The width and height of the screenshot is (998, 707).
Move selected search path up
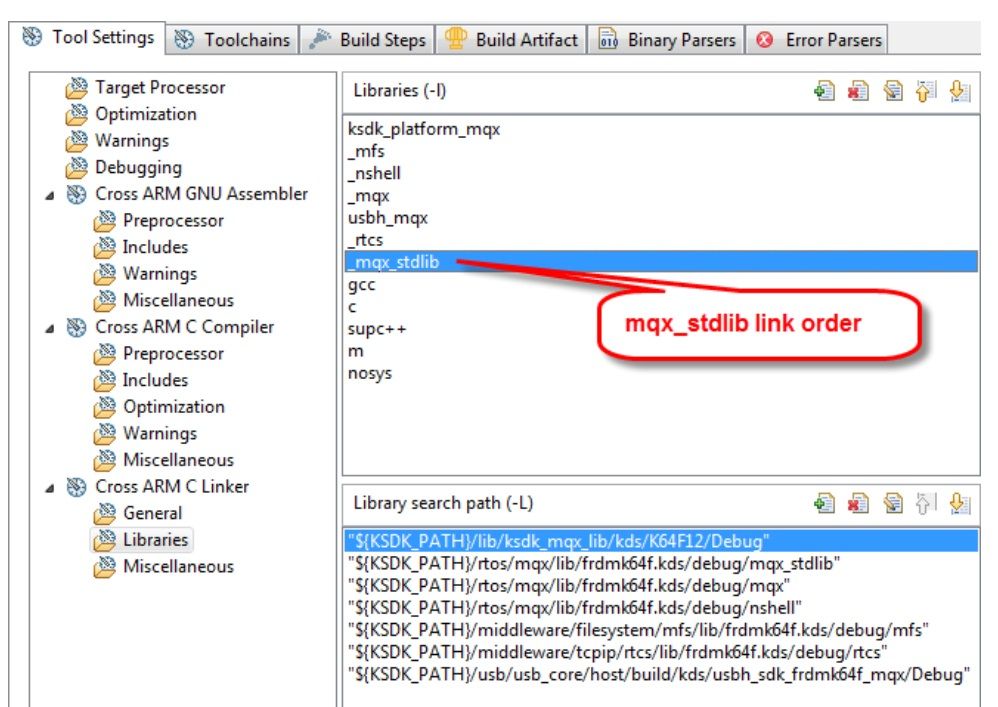pos(926,503)
